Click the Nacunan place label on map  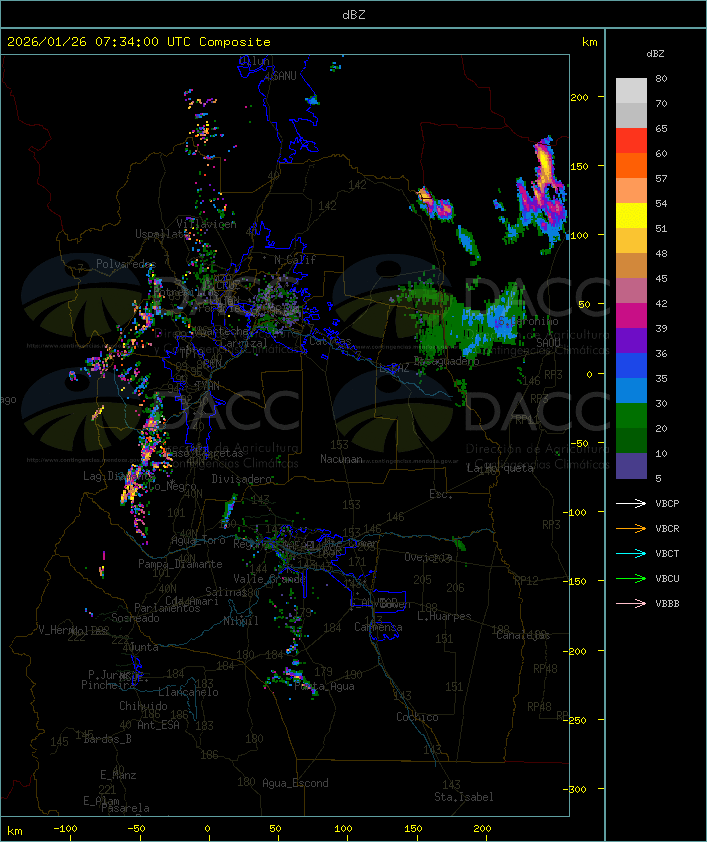click(341, 459)
